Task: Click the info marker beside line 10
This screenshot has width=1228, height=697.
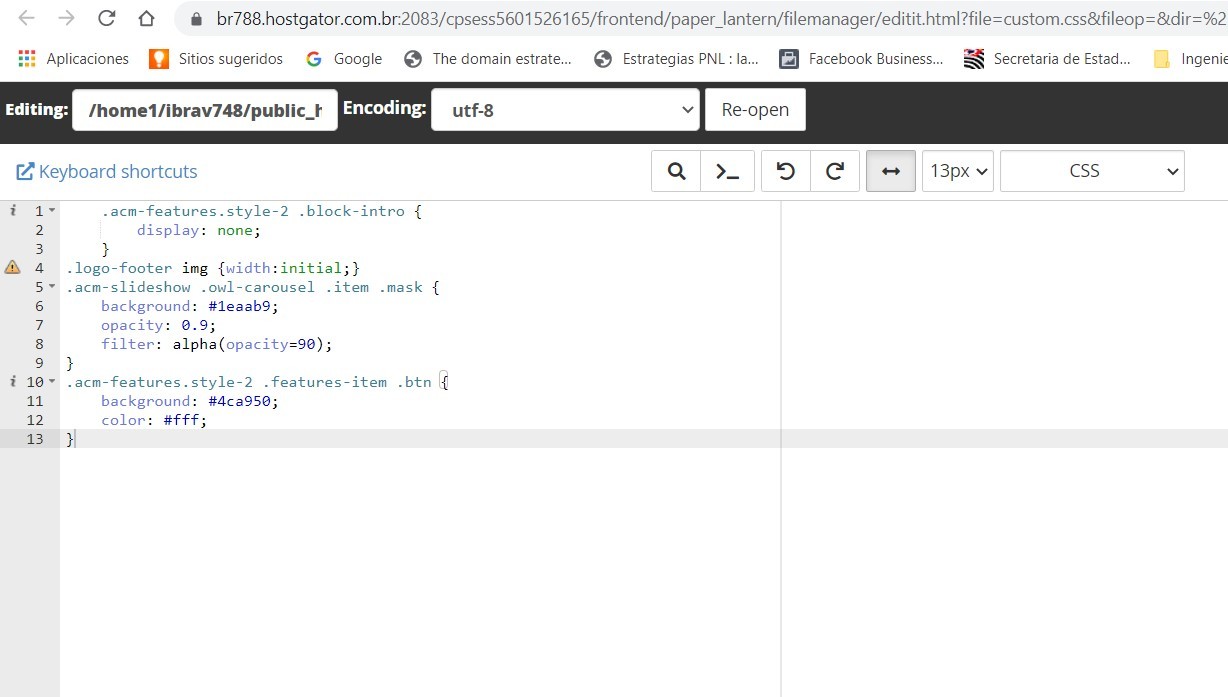Action: click(x=13, y=382)
